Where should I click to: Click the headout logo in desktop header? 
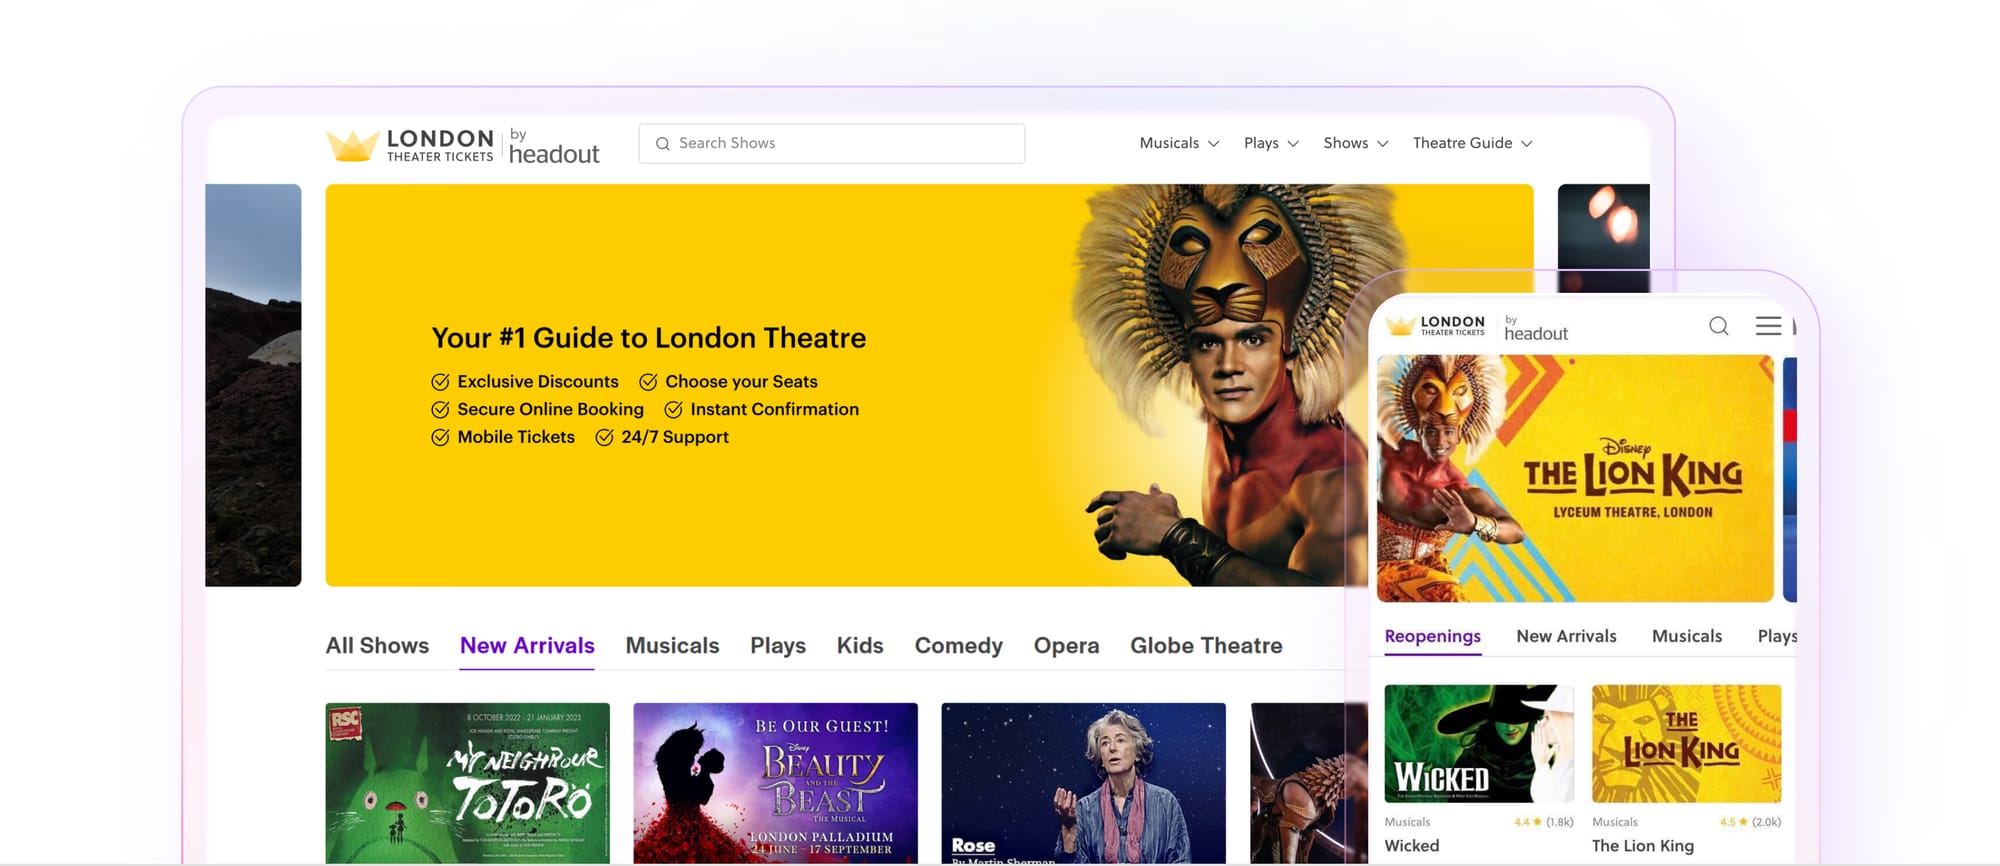click(x=554, y=146)
